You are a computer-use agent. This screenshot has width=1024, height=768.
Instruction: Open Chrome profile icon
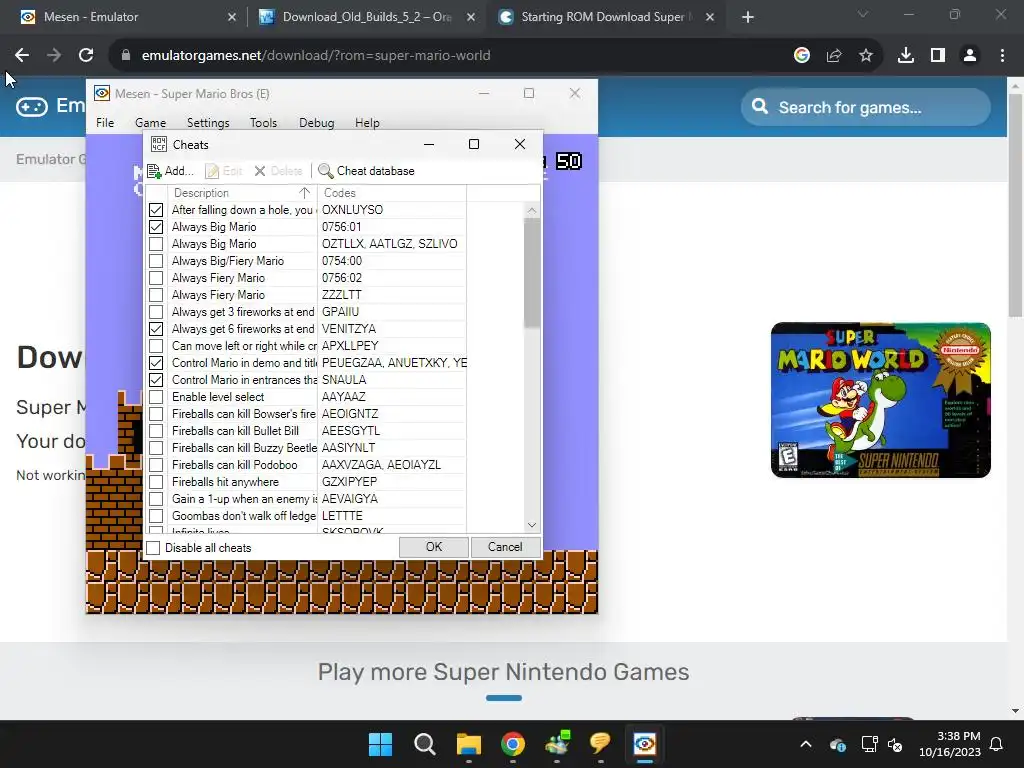click(x=970, y=56)
